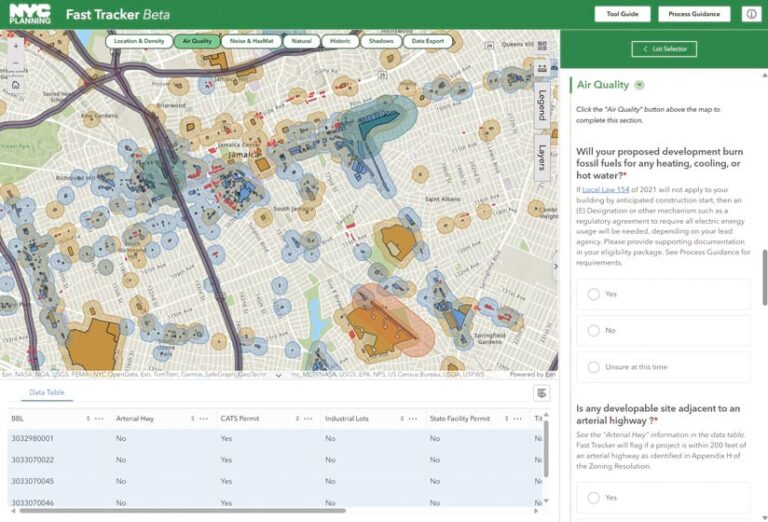Open the Legend side tab

click(542, 105)
